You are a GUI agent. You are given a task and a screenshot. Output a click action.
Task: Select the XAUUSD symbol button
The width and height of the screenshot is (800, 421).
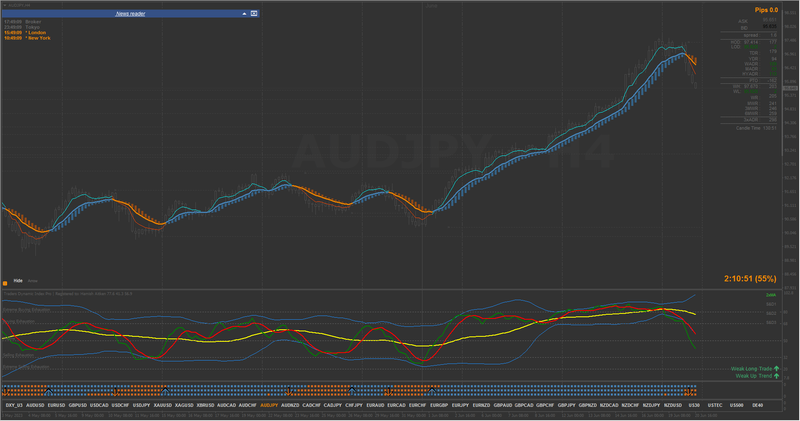[162, 405]
